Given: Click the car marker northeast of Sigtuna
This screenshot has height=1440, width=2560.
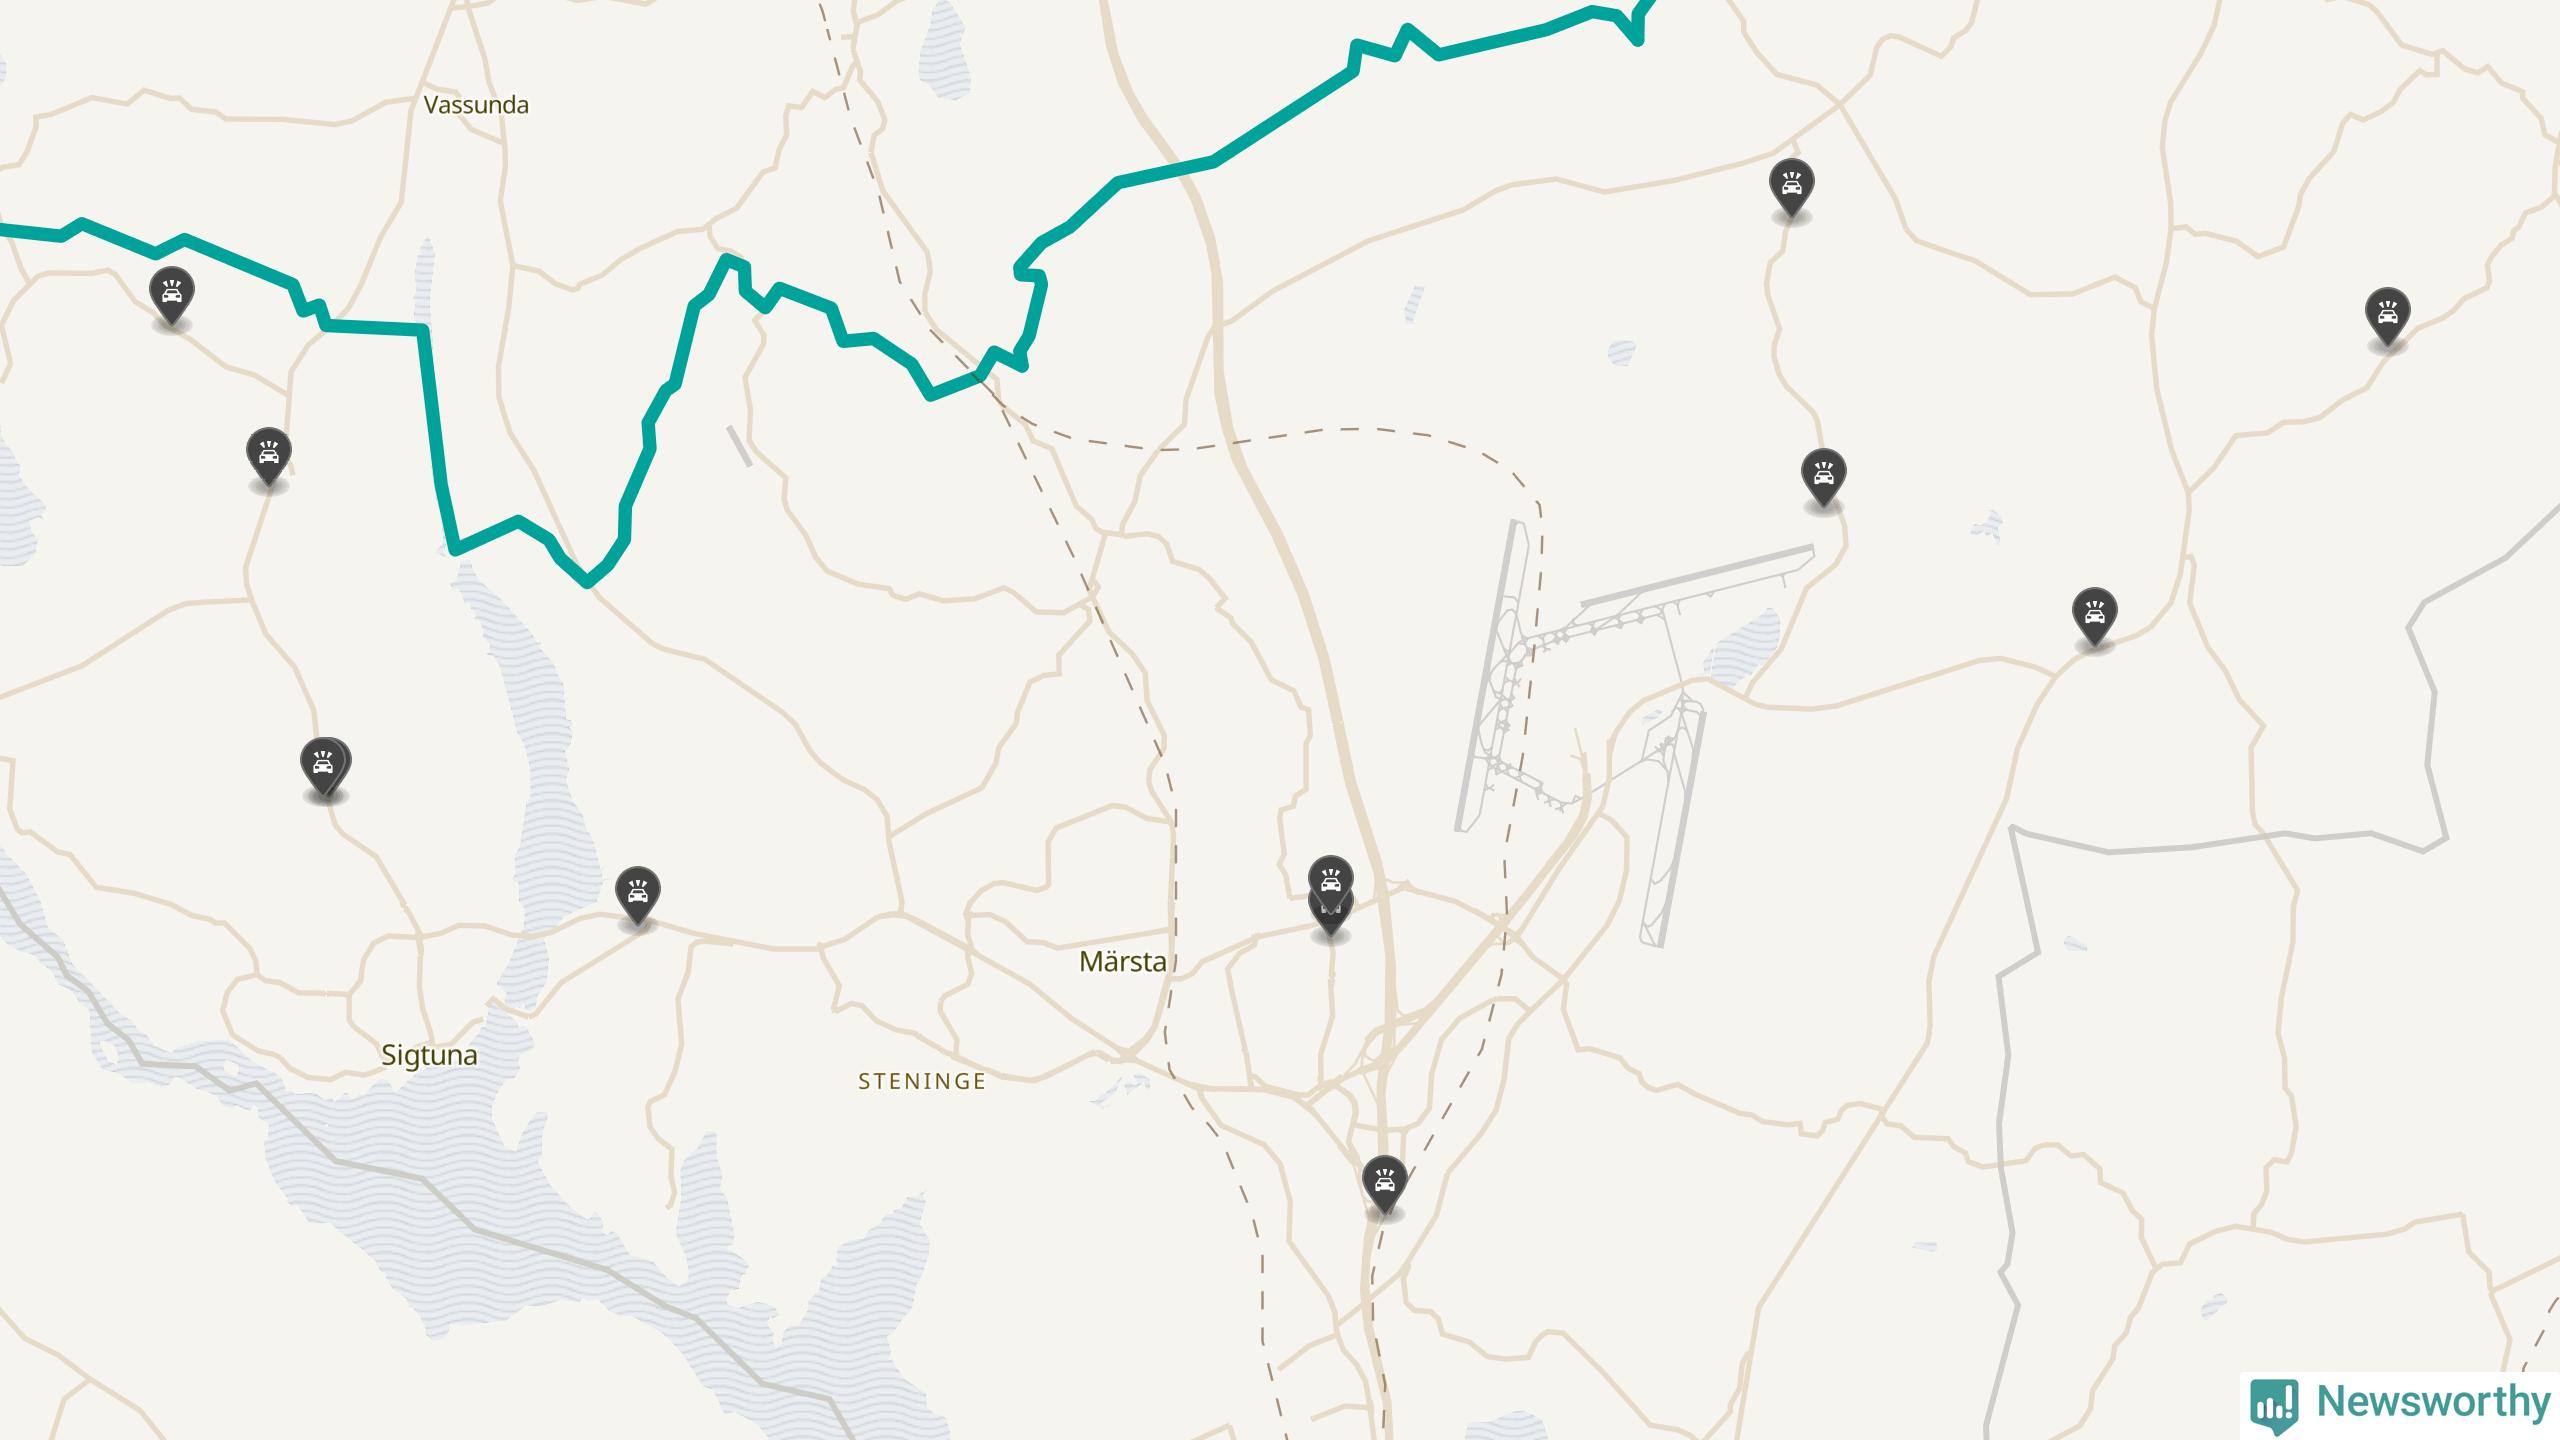Looking at the screenshot, I should pos(637,892).
